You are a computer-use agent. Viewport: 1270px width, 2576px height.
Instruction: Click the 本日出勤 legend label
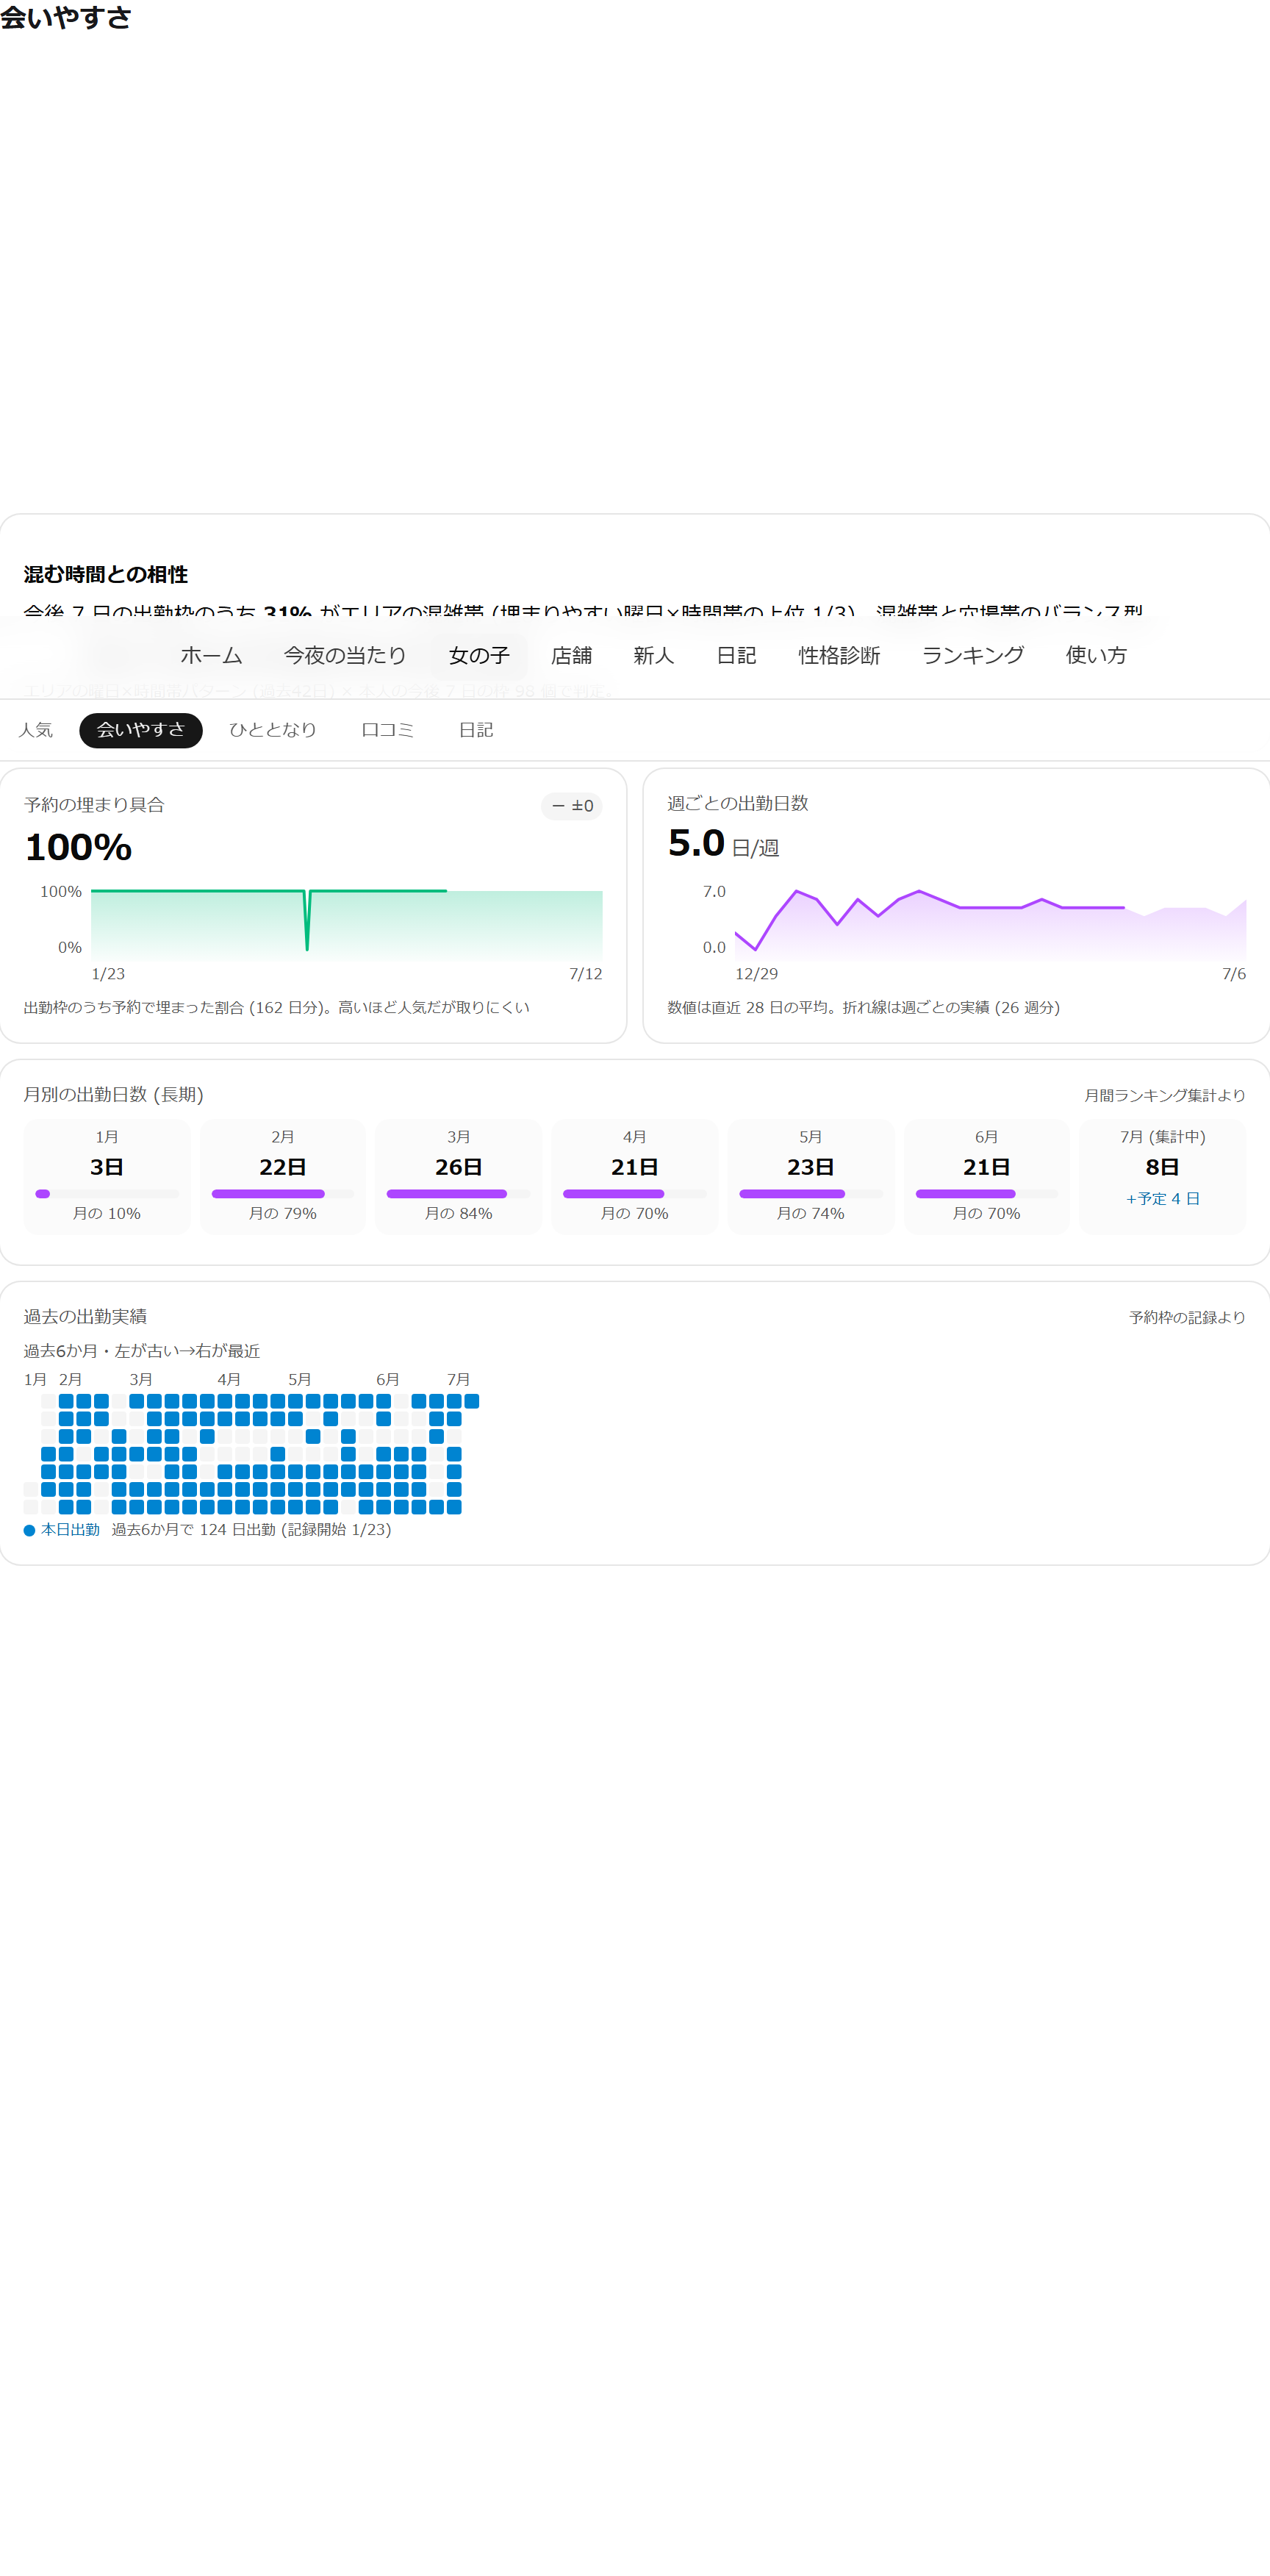[x=70, y=1530]
